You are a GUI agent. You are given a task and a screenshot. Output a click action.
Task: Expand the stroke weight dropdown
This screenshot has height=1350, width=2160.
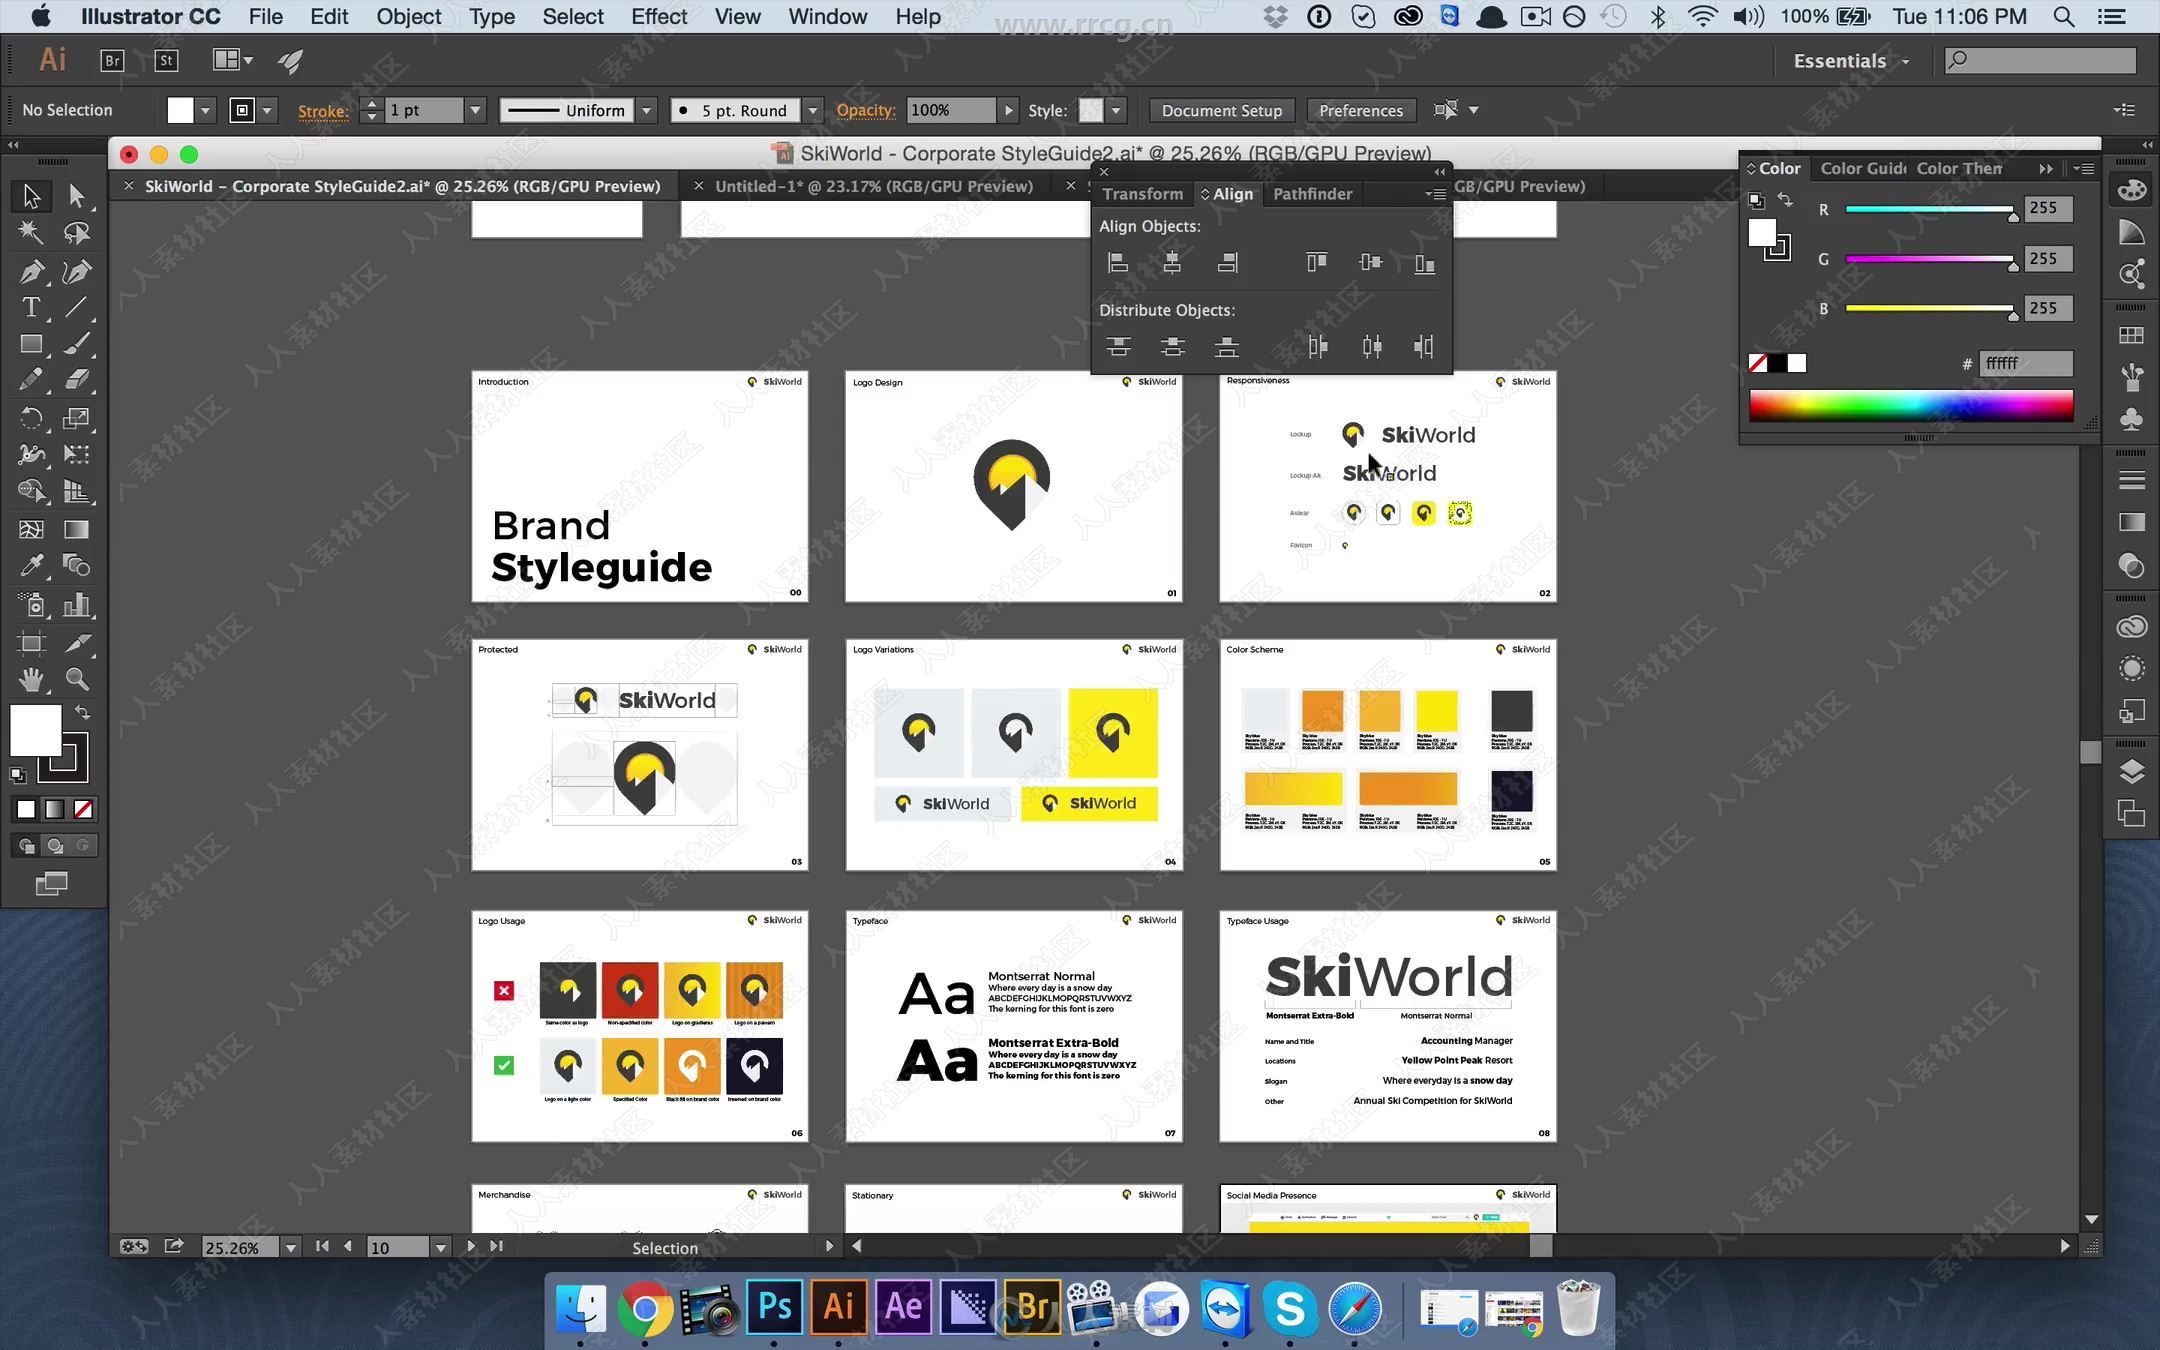[x=474, y=109]
